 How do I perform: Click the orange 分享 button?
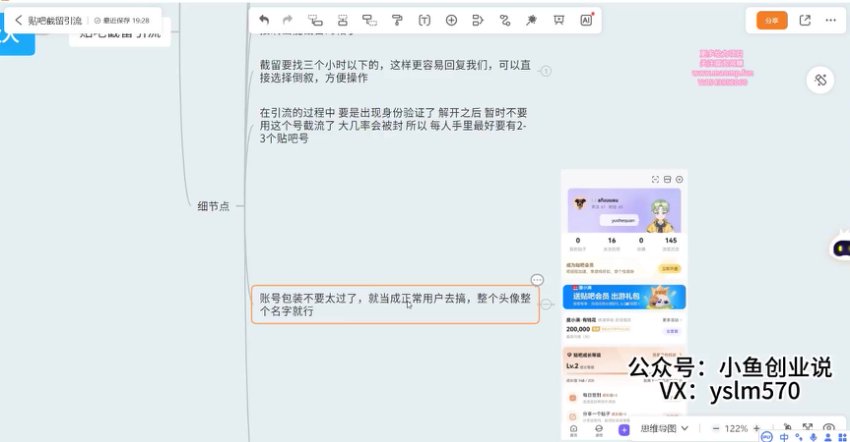click(x=771, y=20)
